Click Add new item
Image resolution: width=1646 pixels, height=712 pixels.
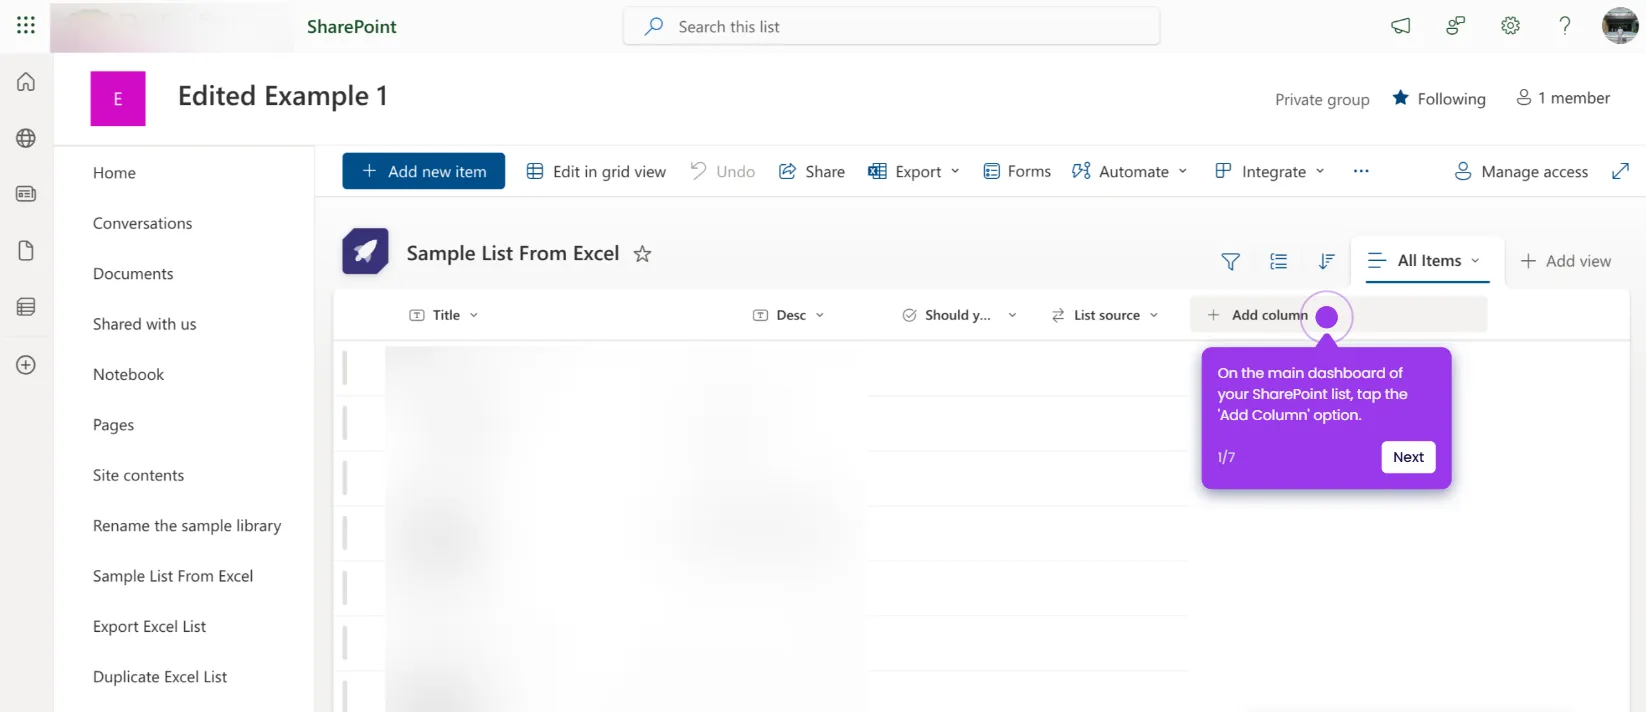tap(424, 171)
